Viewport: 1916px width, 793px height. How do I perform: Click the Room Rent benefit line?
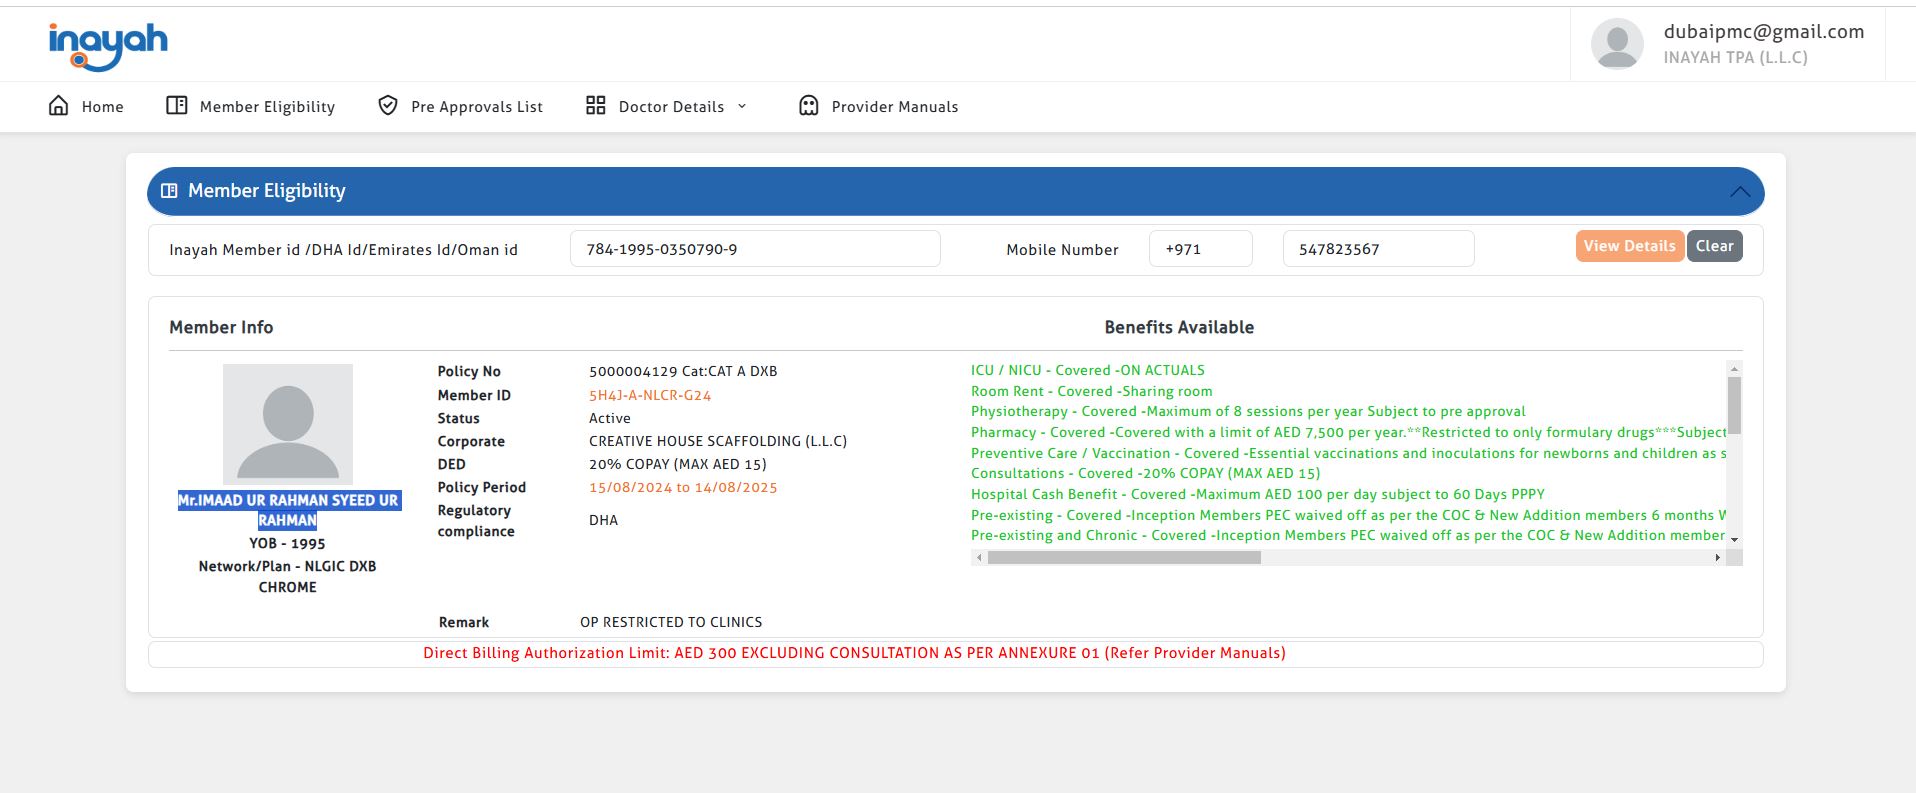click(x=1092, y=391)
